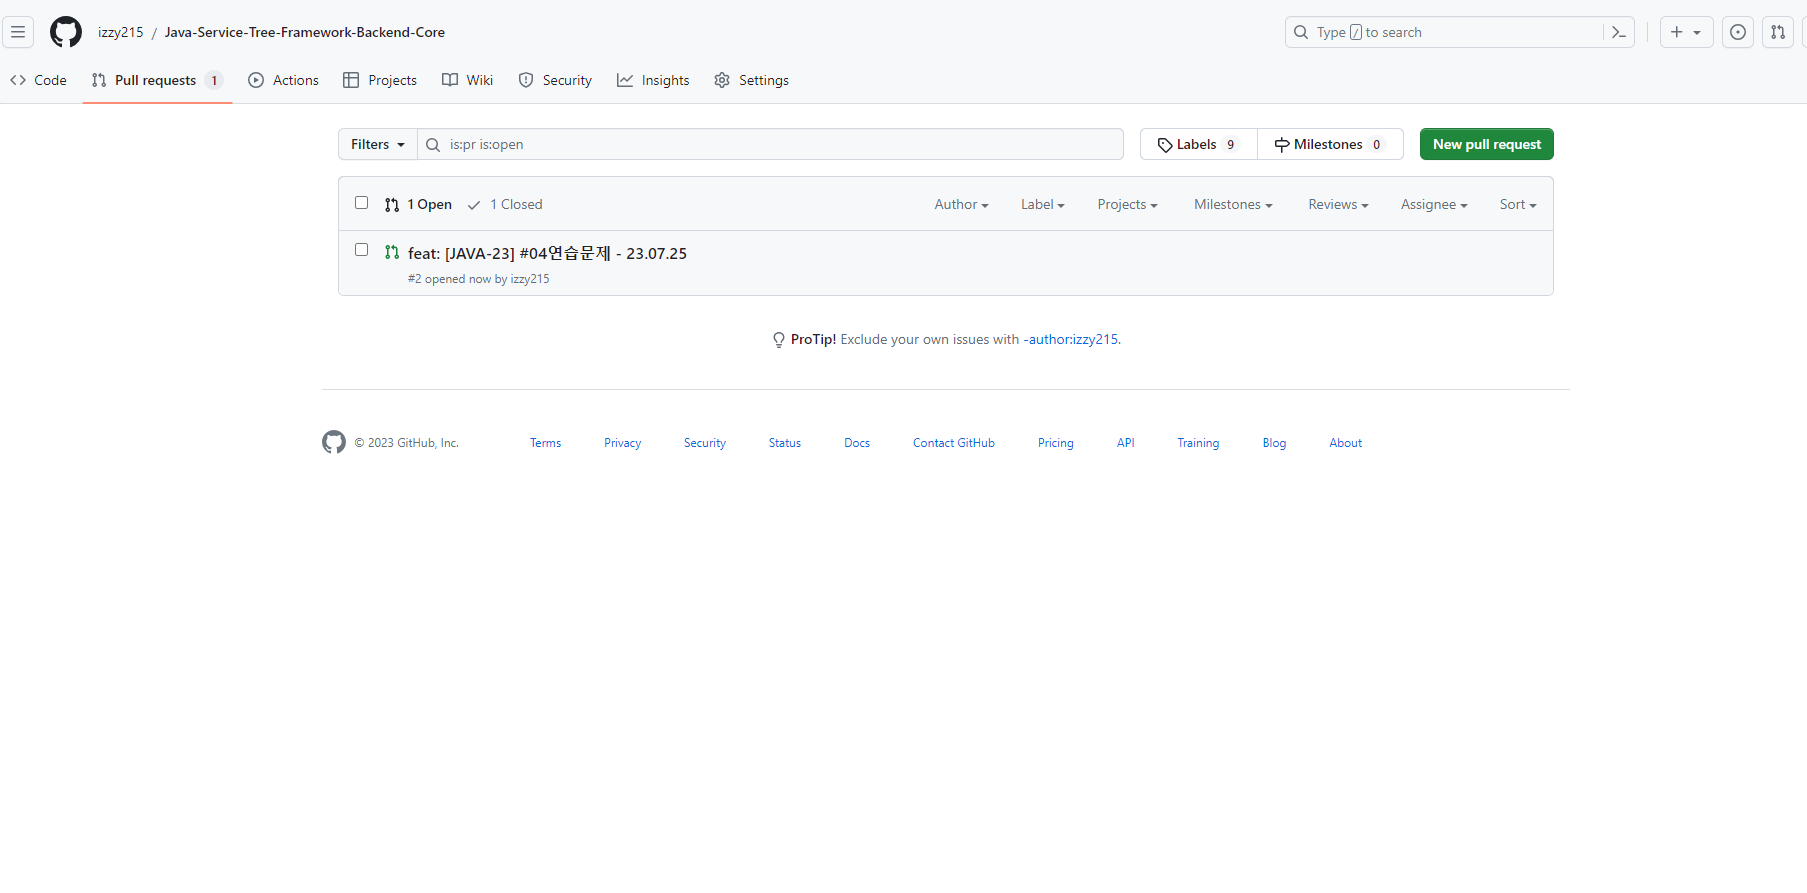Expand the Label filter dropdown

coord(1042,204)
